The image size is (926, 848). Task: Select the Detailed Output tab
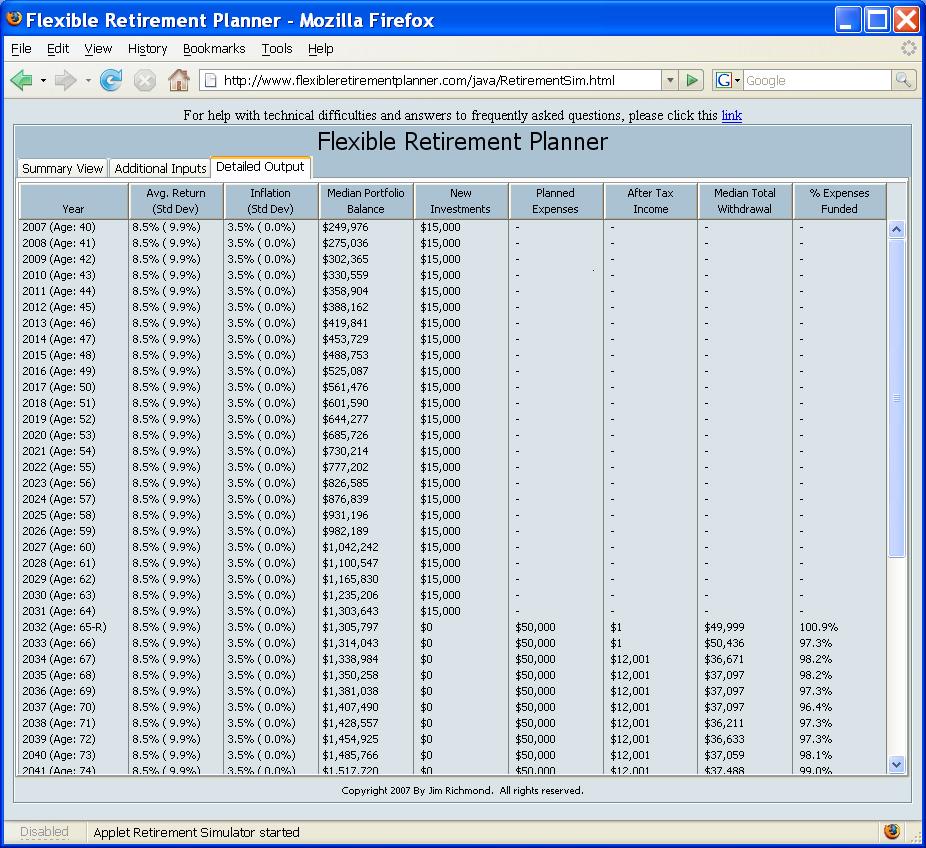point(260,167)
